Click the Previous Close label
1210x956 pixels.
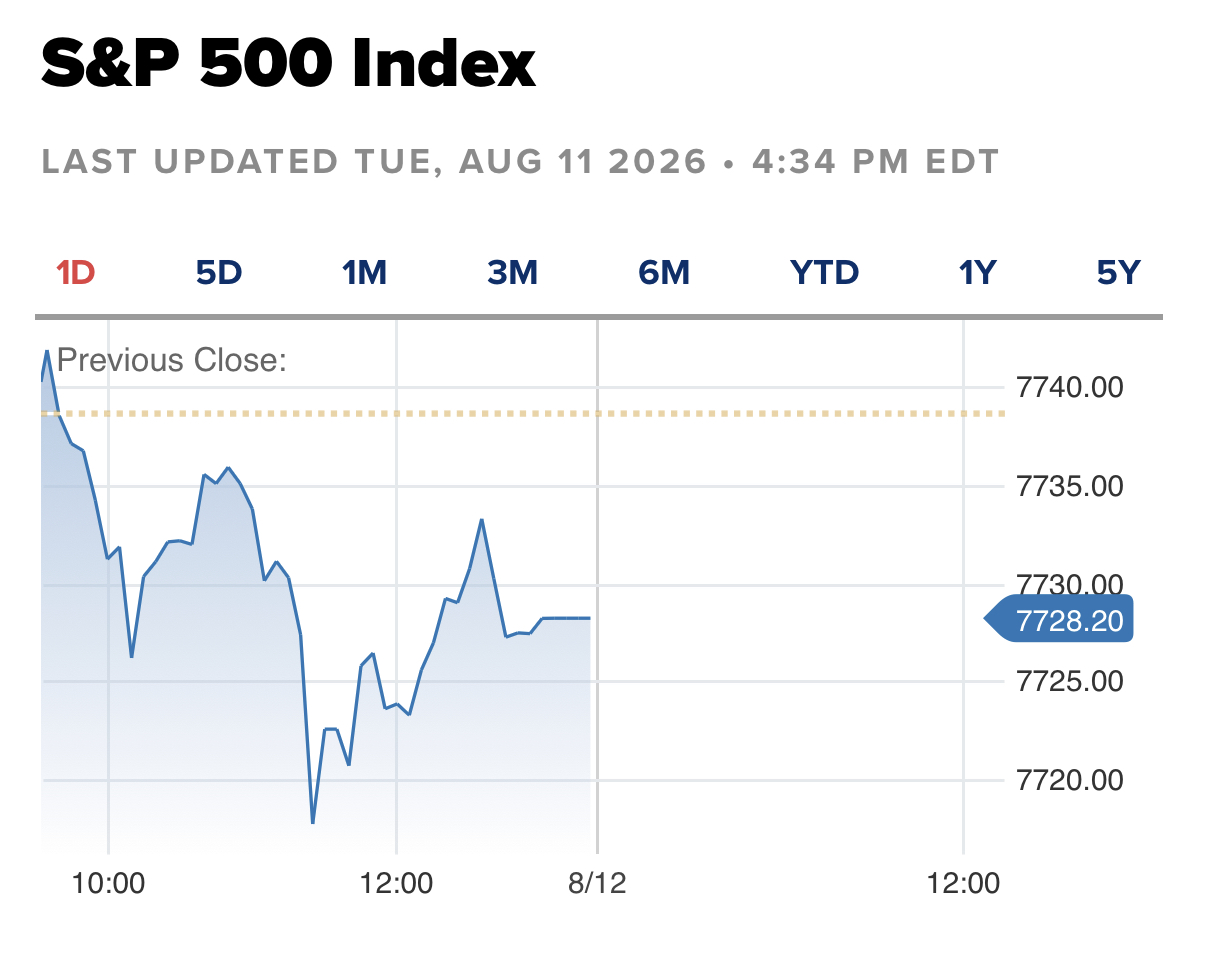(x=172, y=360)
